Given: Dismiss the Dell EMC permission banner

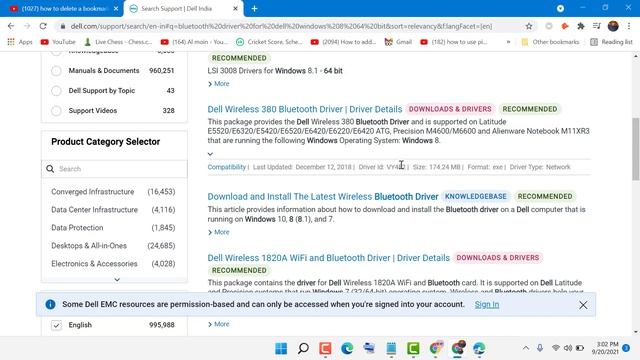Looking at the screenshot, I should [583, 305].
